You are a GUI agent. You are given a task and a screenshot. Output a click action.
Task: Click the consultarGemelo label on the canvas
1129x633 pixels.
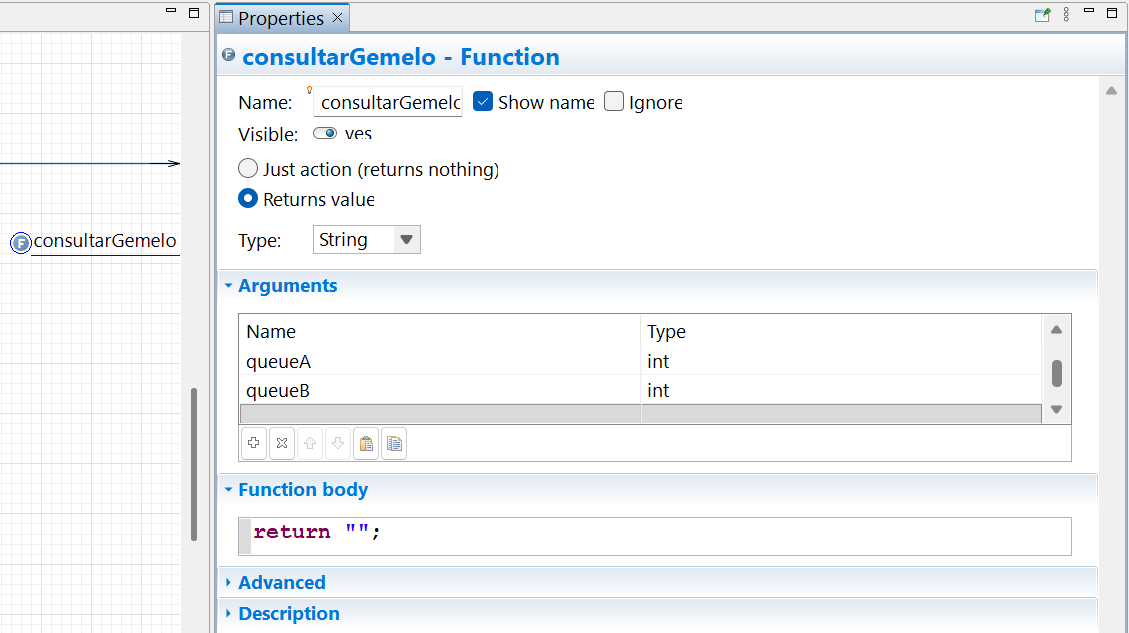(x=105, y=241)
